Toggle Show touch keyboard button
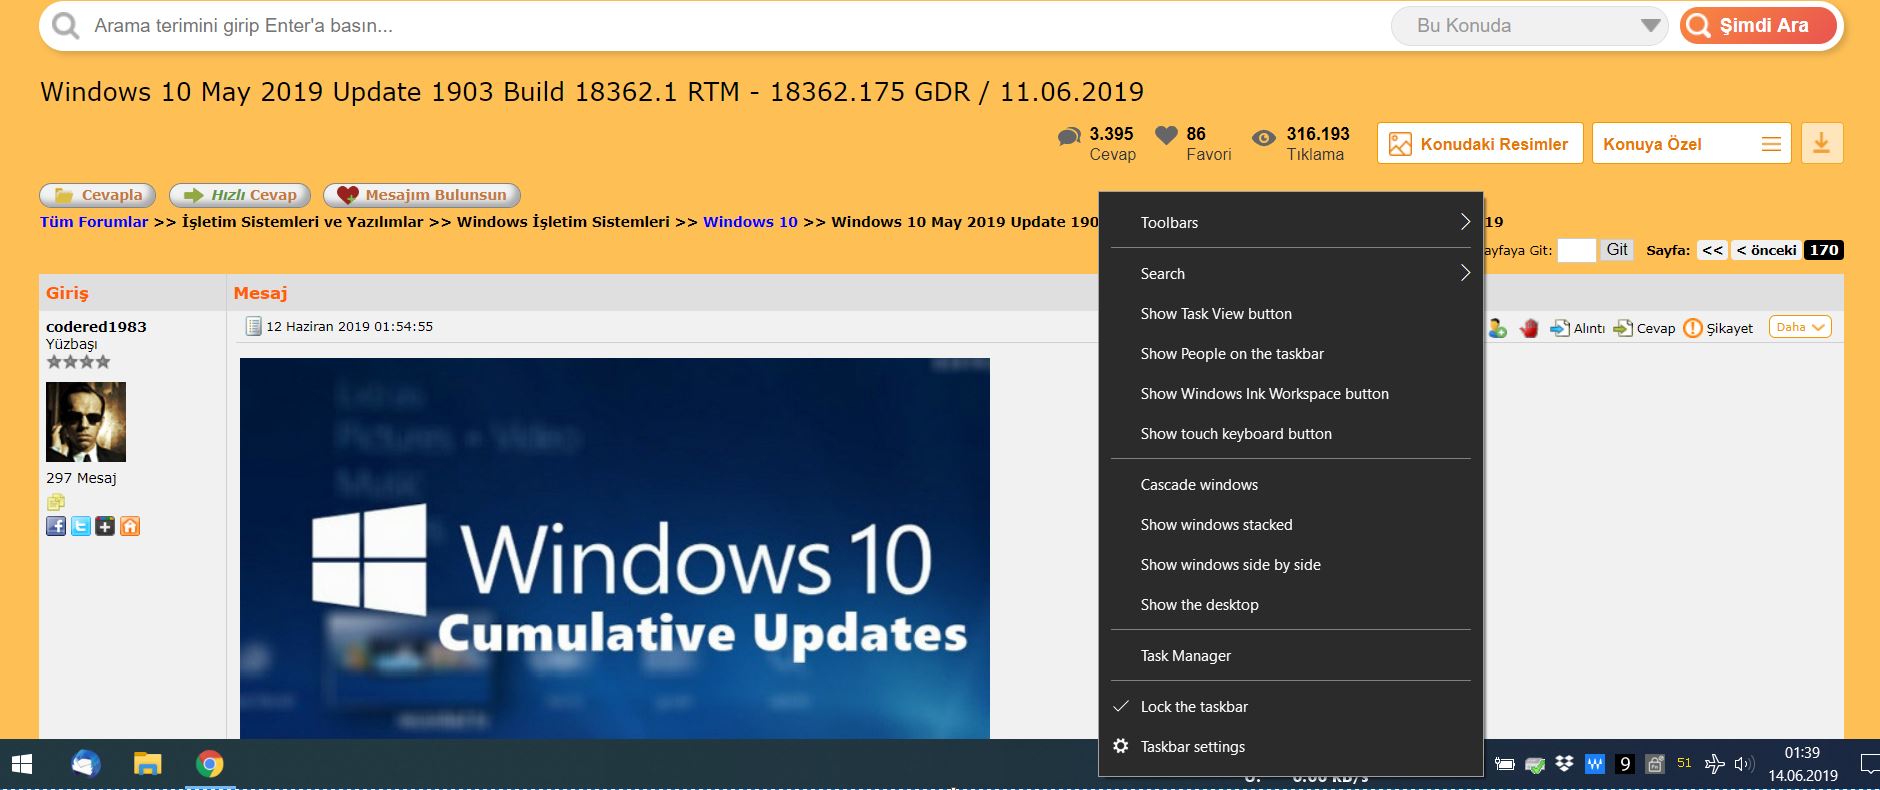1880x790 pixels. [1290, 434]
